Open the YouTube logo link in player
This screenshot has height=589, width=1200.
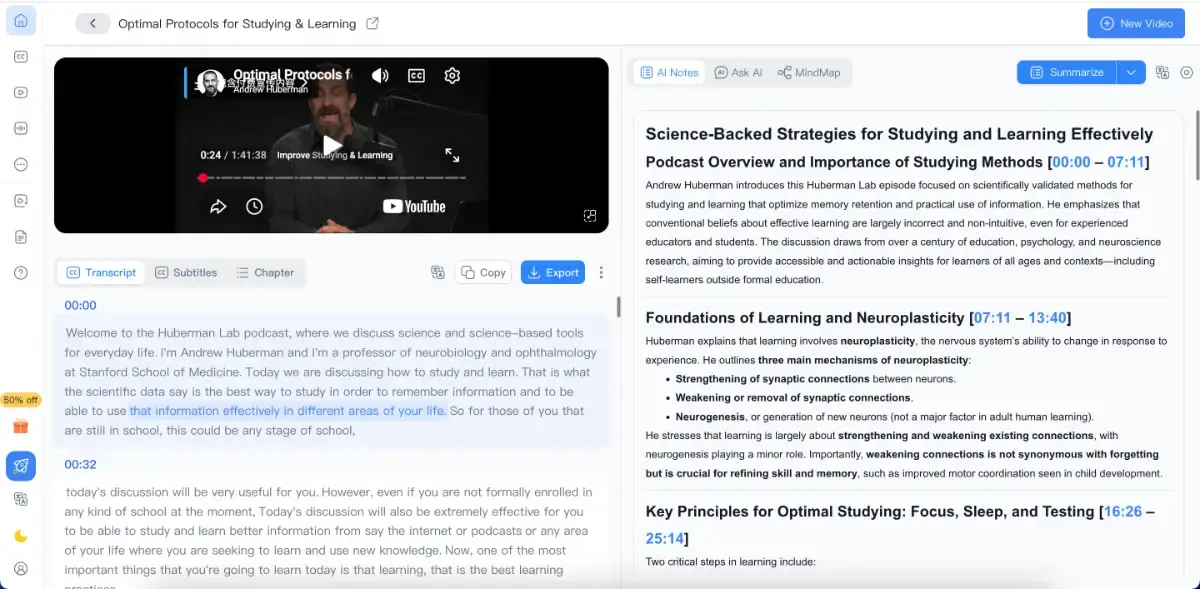(x=414, y=206)
